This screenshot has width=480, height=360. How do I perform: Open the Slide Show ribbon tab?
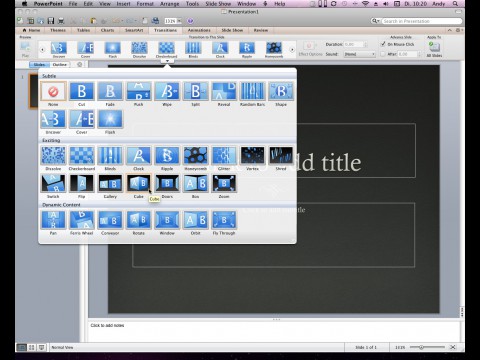pyautogui.click(x=232, y=30)
